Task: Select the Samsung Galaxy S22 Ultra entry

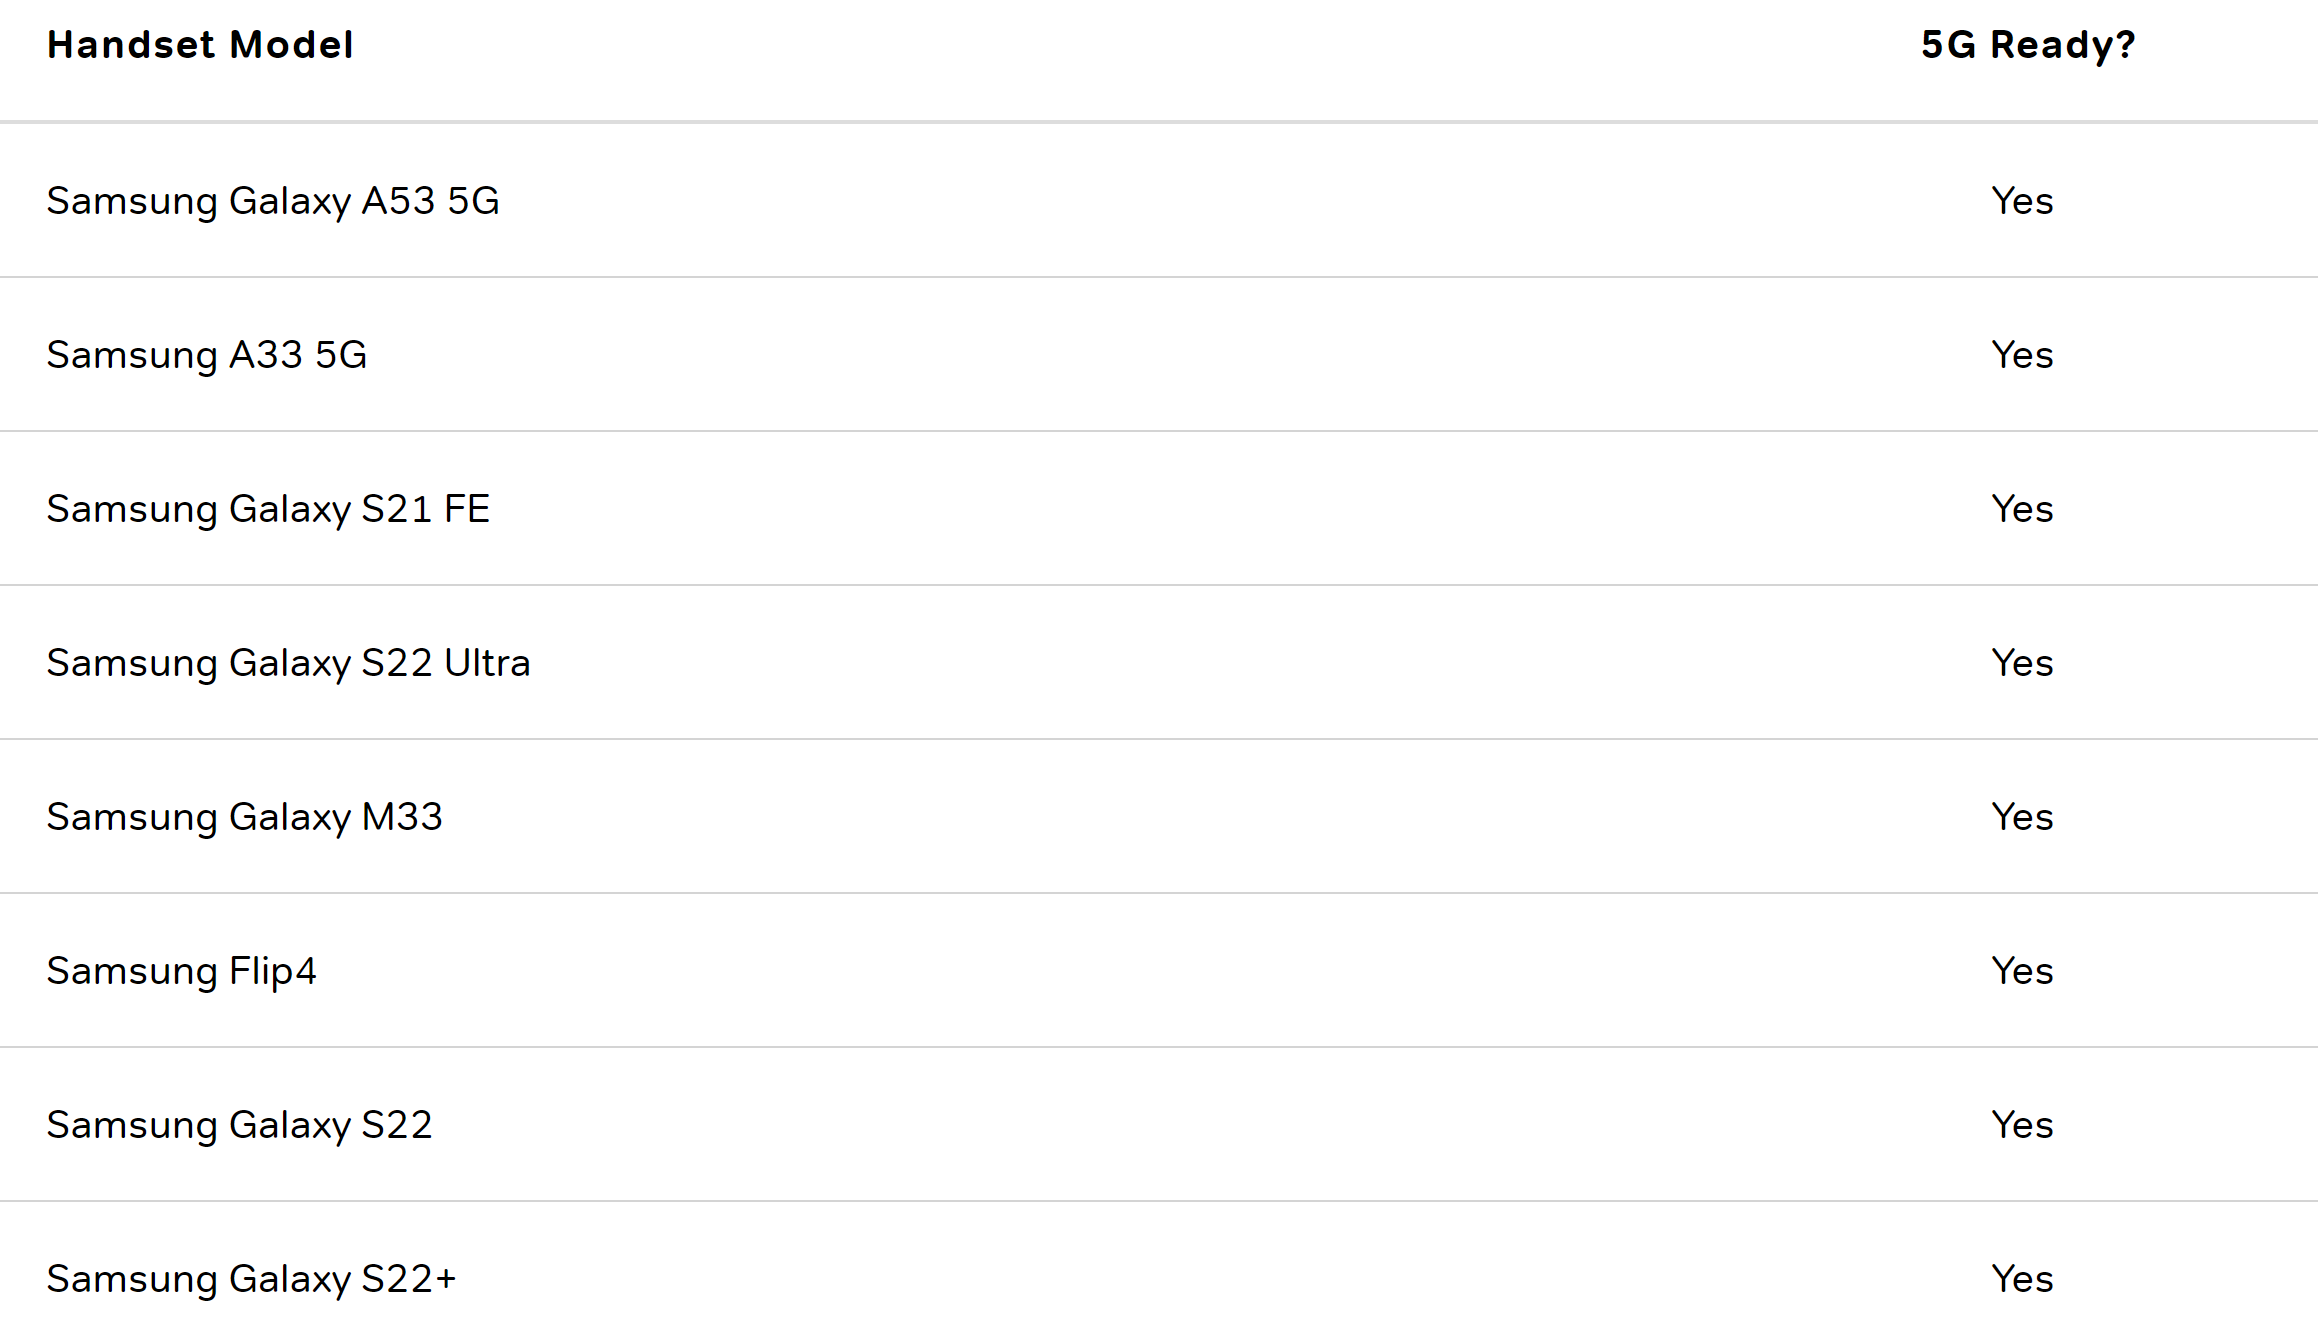Action: 288,663
